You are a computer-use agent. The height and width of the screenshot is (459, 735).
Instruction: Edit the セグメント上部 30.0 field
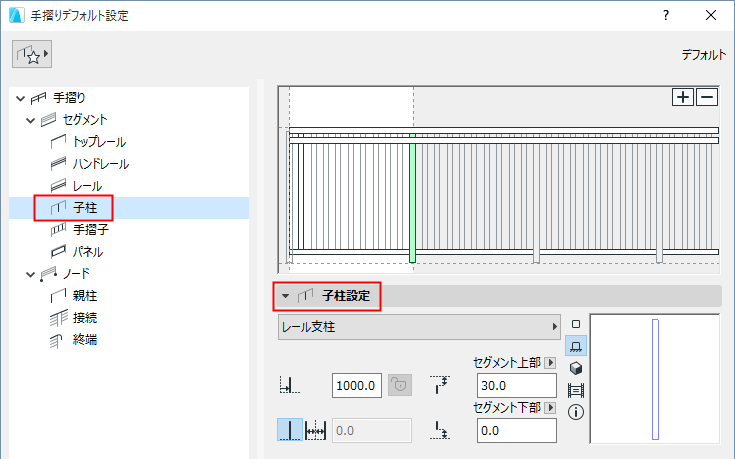click(517, 385)
